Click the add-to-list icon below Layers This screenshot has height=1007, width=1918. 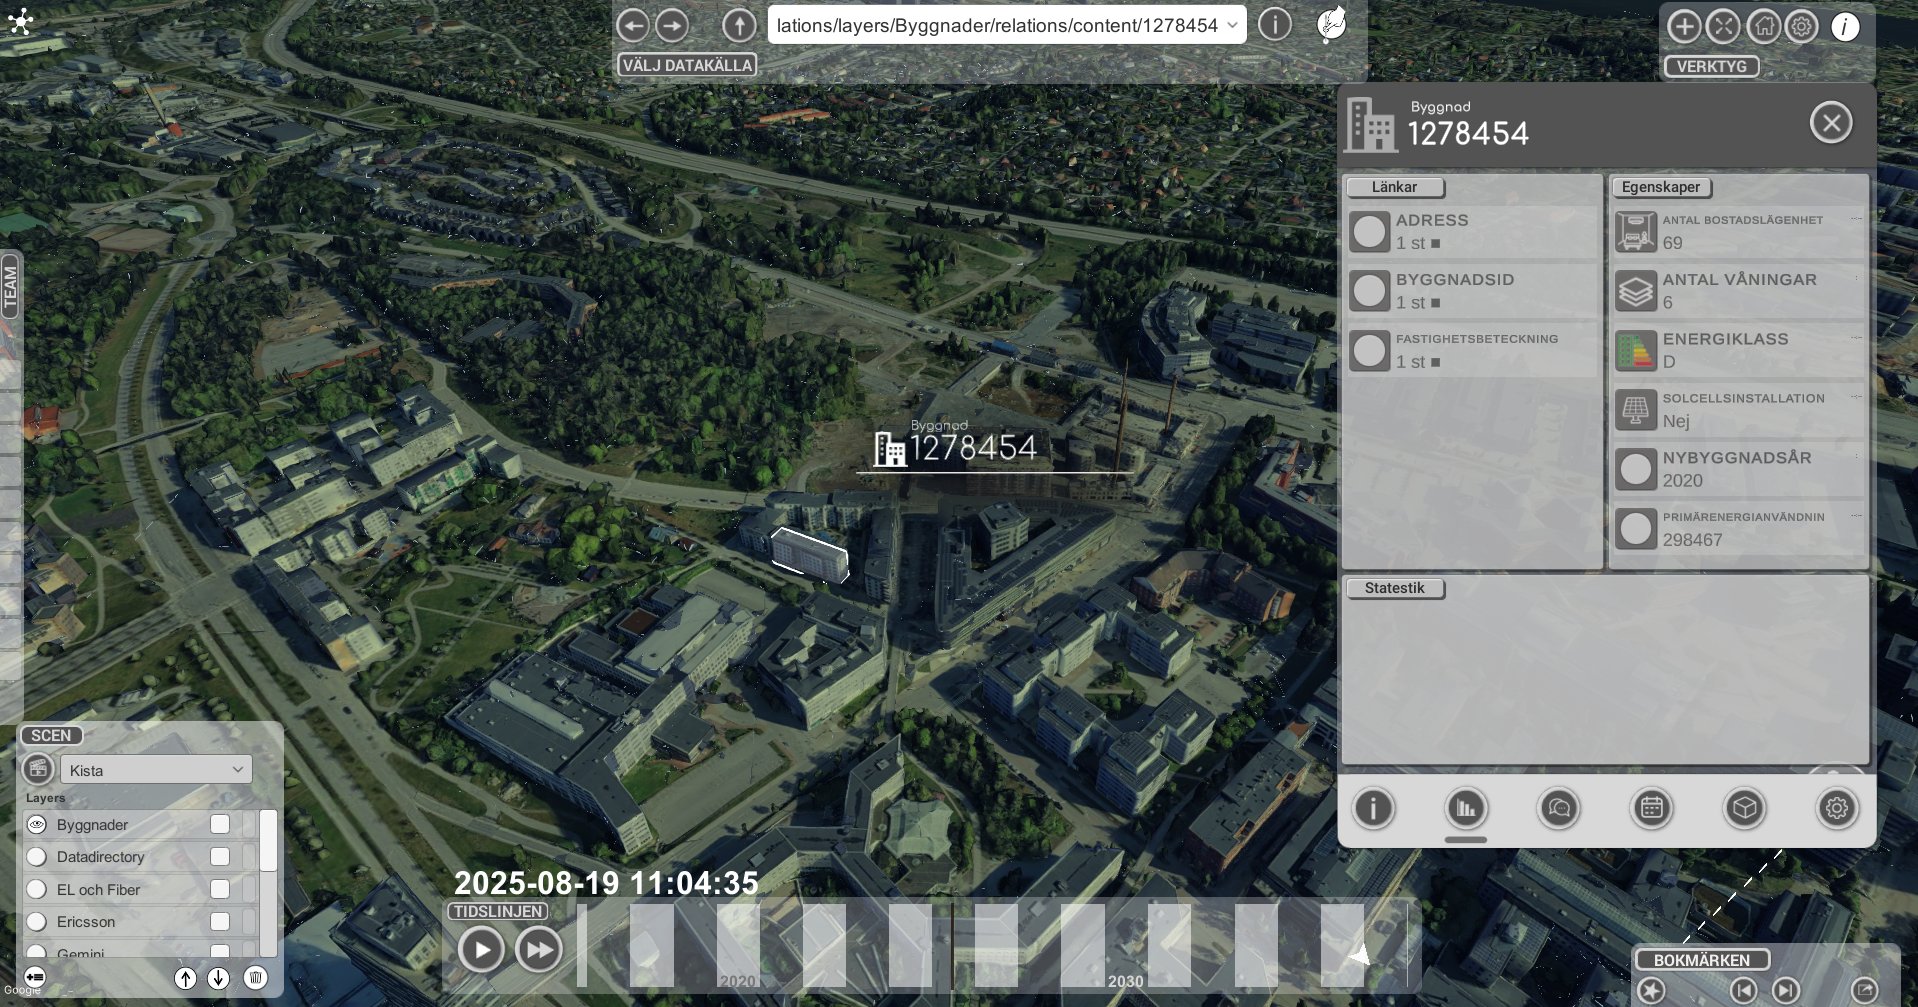tap(35, 977)
